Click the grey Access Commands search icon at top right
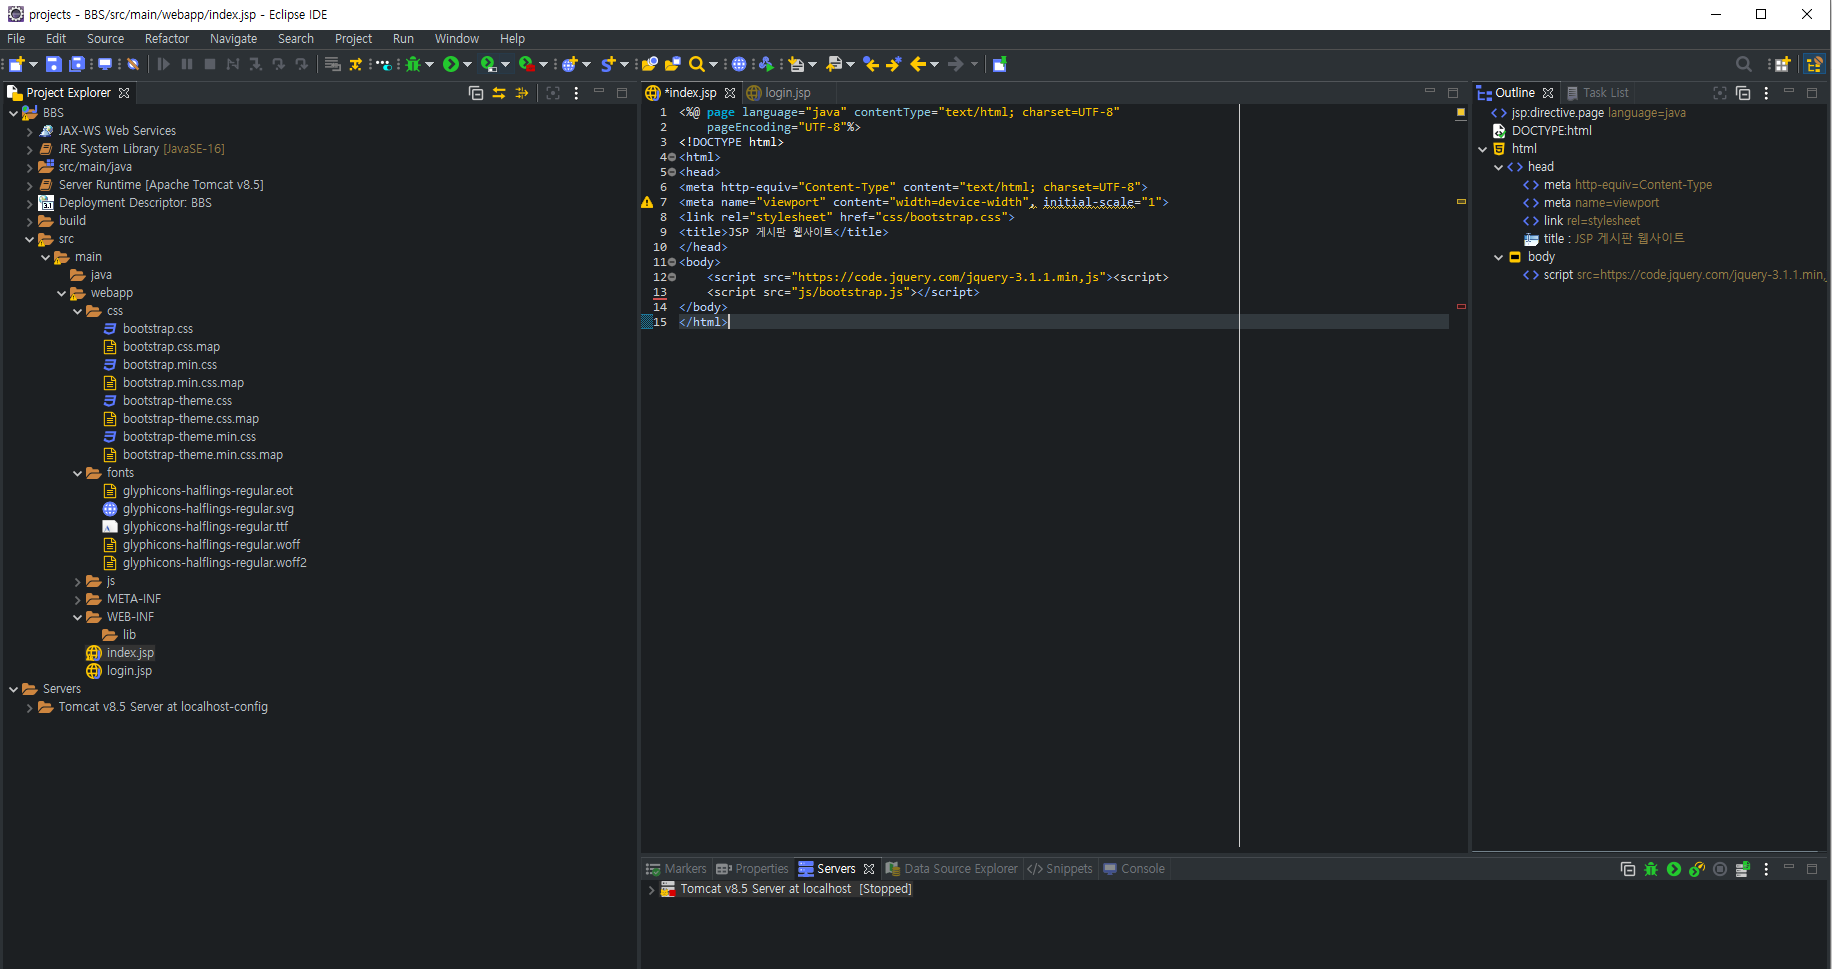Viewport: 1832px width, 969px height. [1744, 64]
